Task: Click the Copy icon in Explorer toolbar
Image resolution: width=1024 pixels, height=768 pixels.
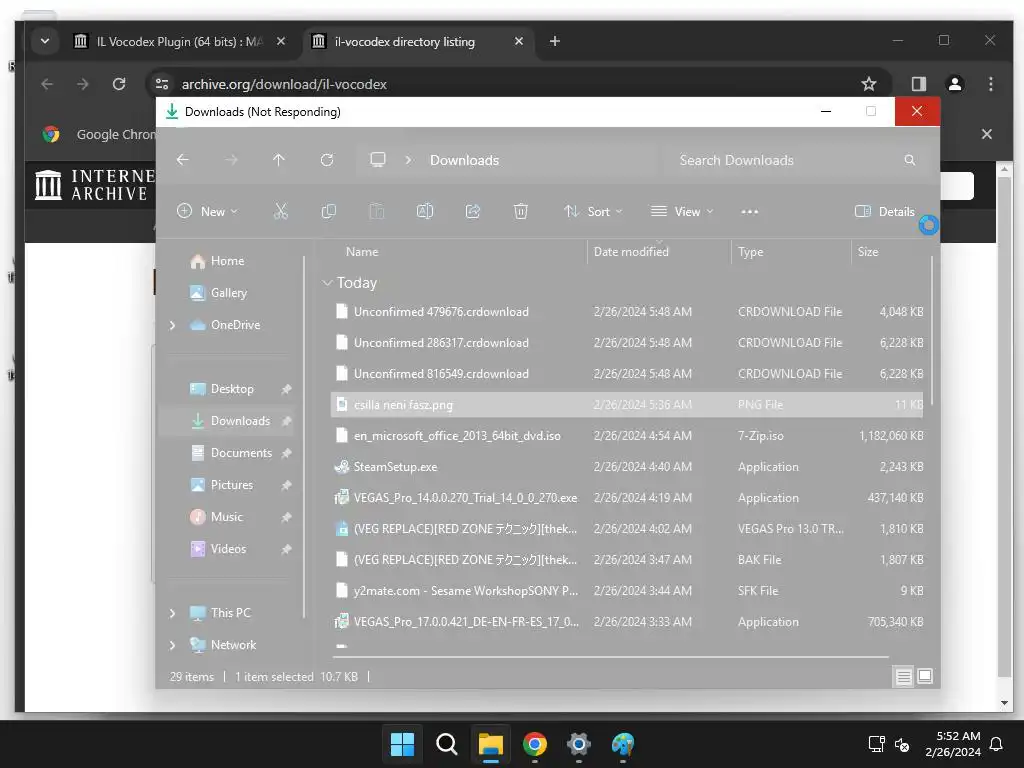Action: click(x=328, y=211)
